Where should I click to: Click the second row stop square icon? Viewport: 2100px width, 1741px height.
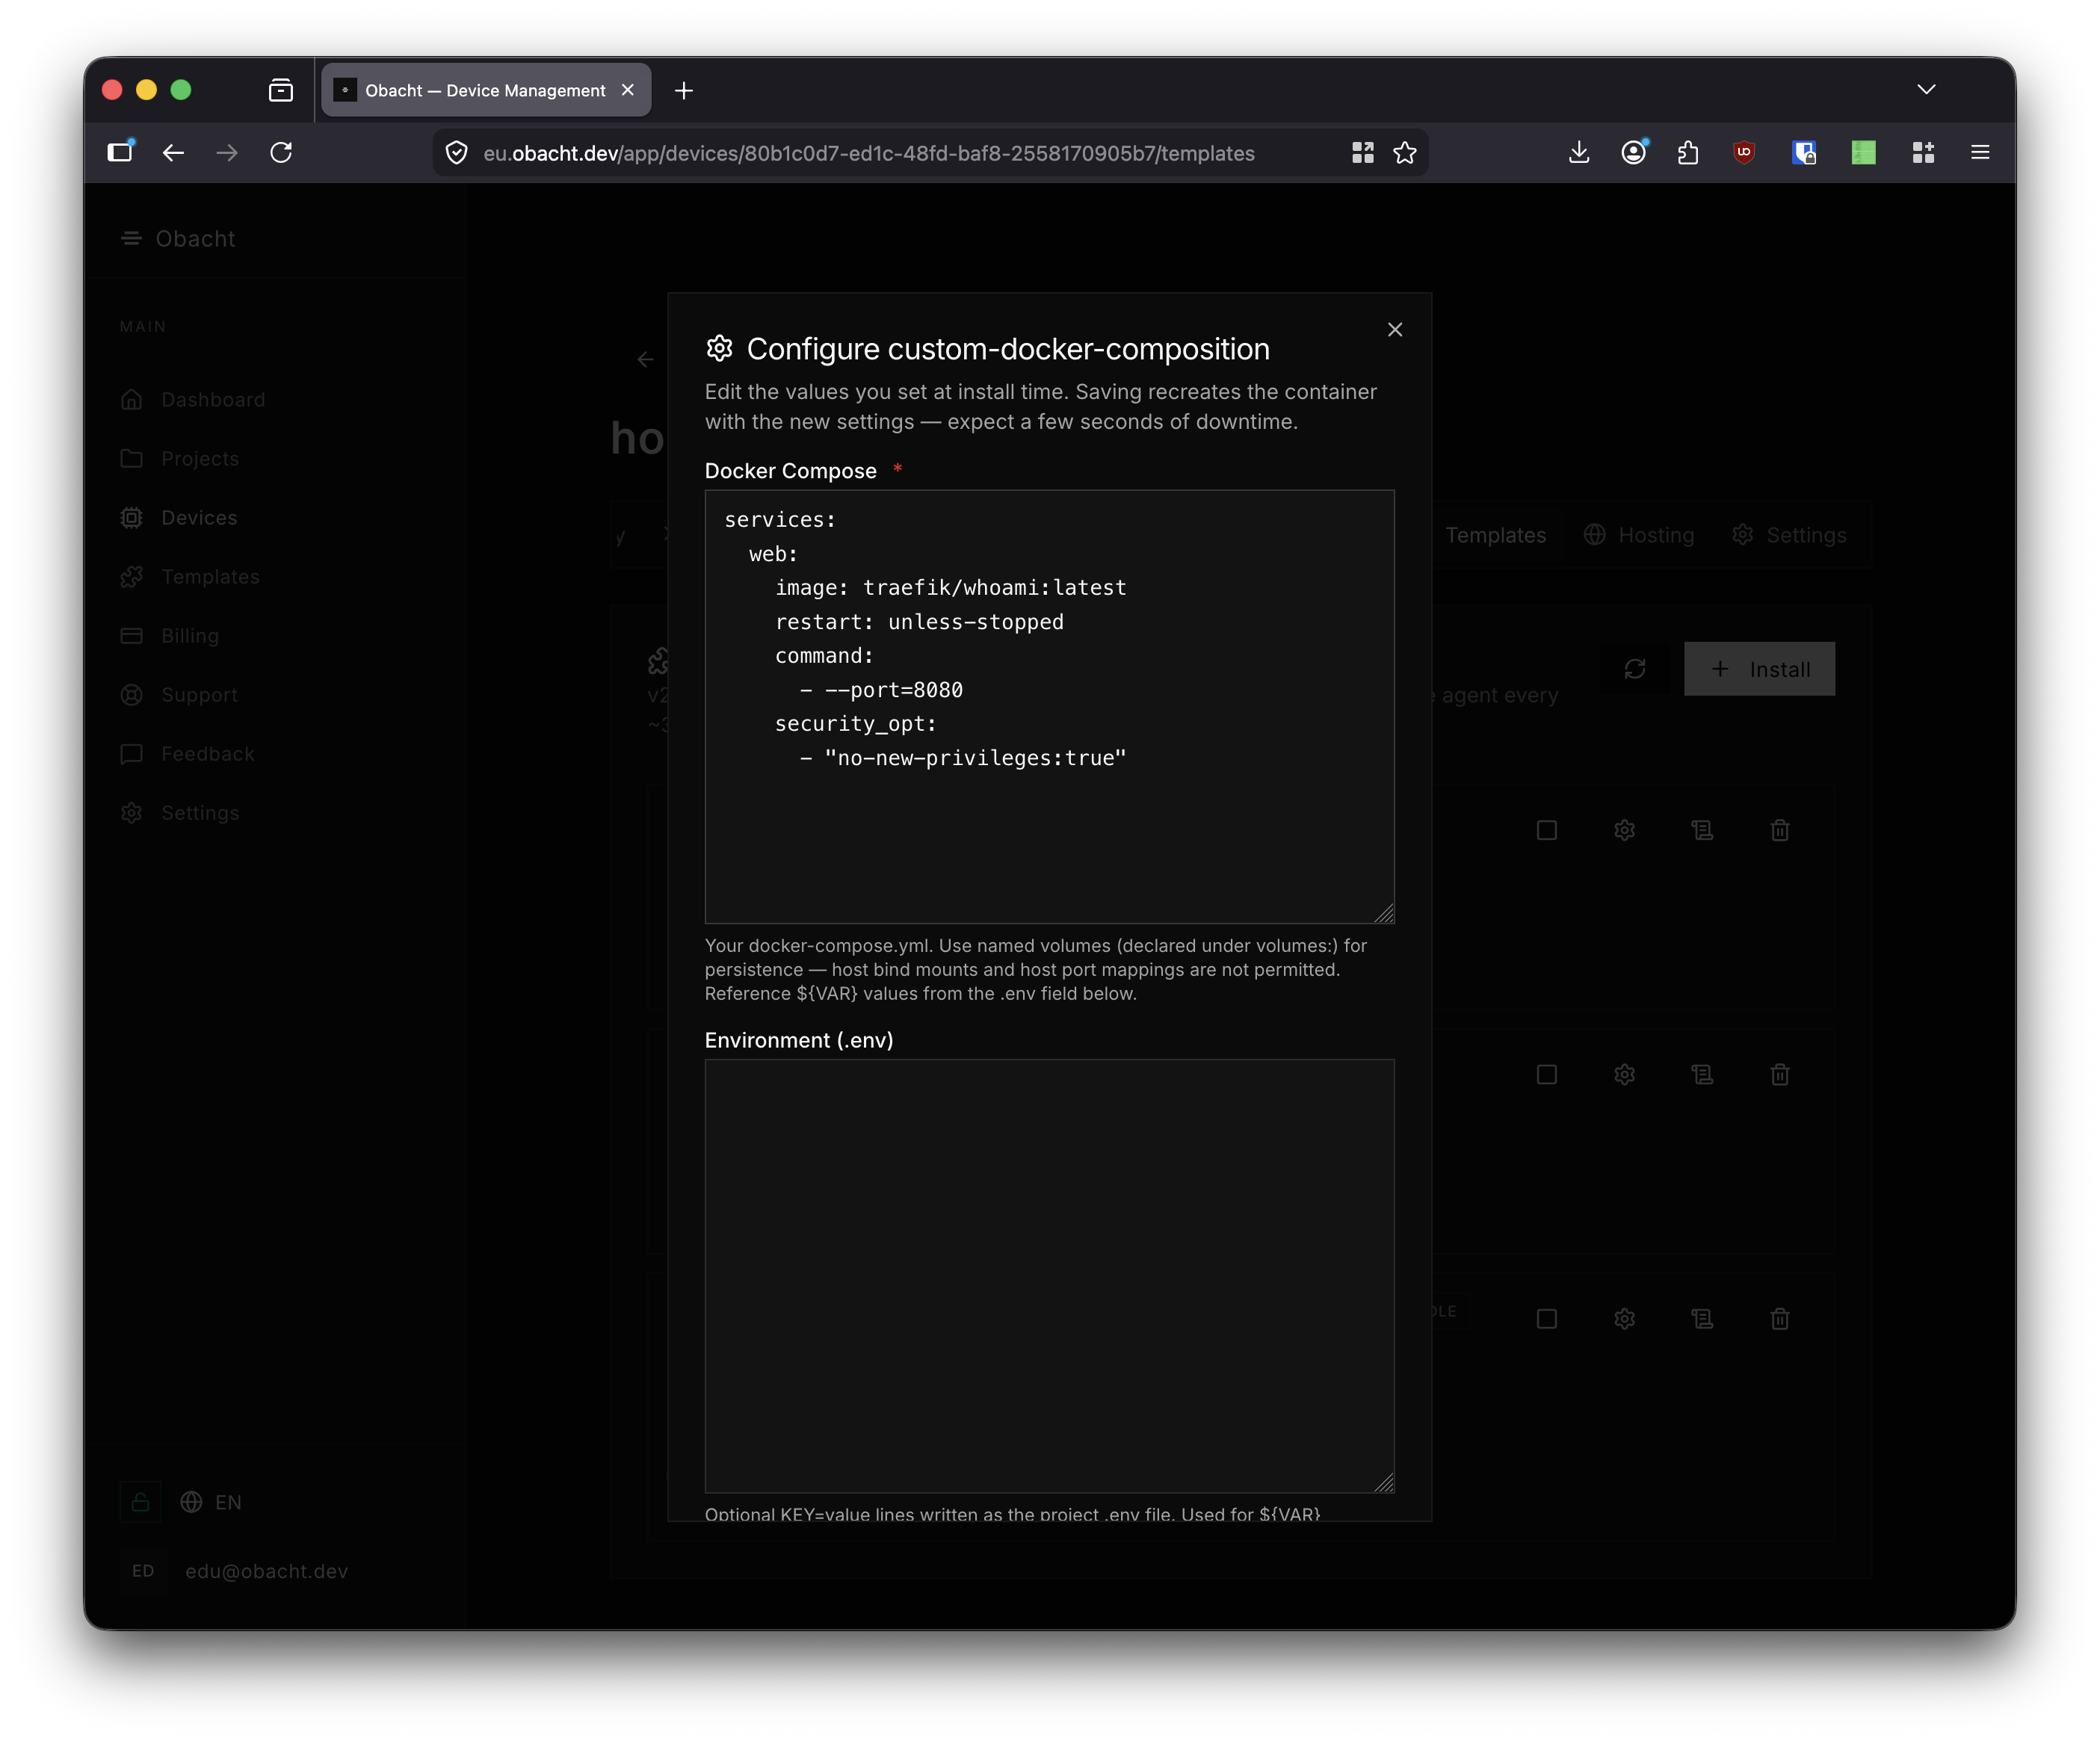point(1547,1075)
